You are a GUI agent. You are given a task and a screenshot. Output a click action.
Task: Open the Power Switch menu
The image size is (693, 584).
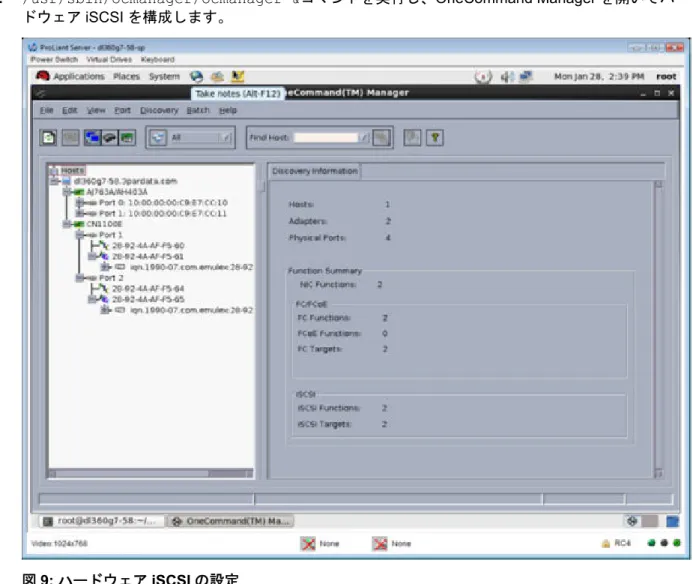click(x=54, y=59)
